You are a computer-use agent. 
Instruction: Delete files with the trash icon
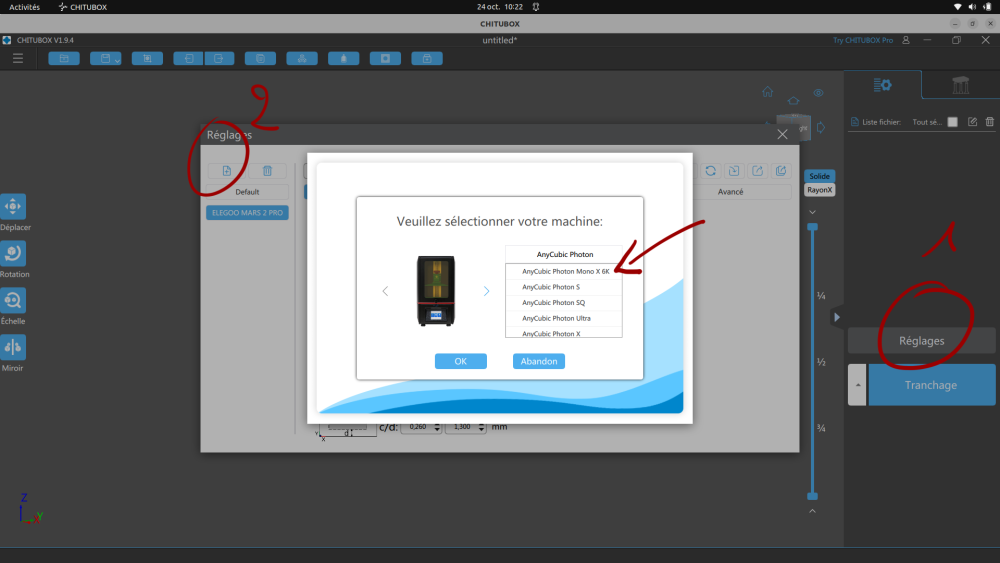tap(990, 122)
